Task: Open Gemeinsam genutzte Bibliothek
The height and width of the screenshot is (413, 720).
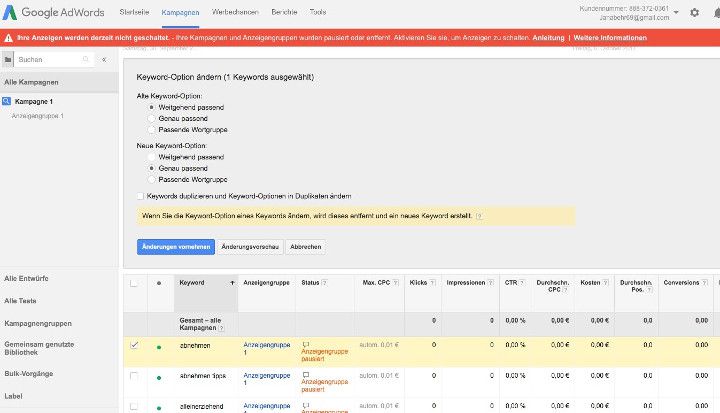Action: [39, 348]
